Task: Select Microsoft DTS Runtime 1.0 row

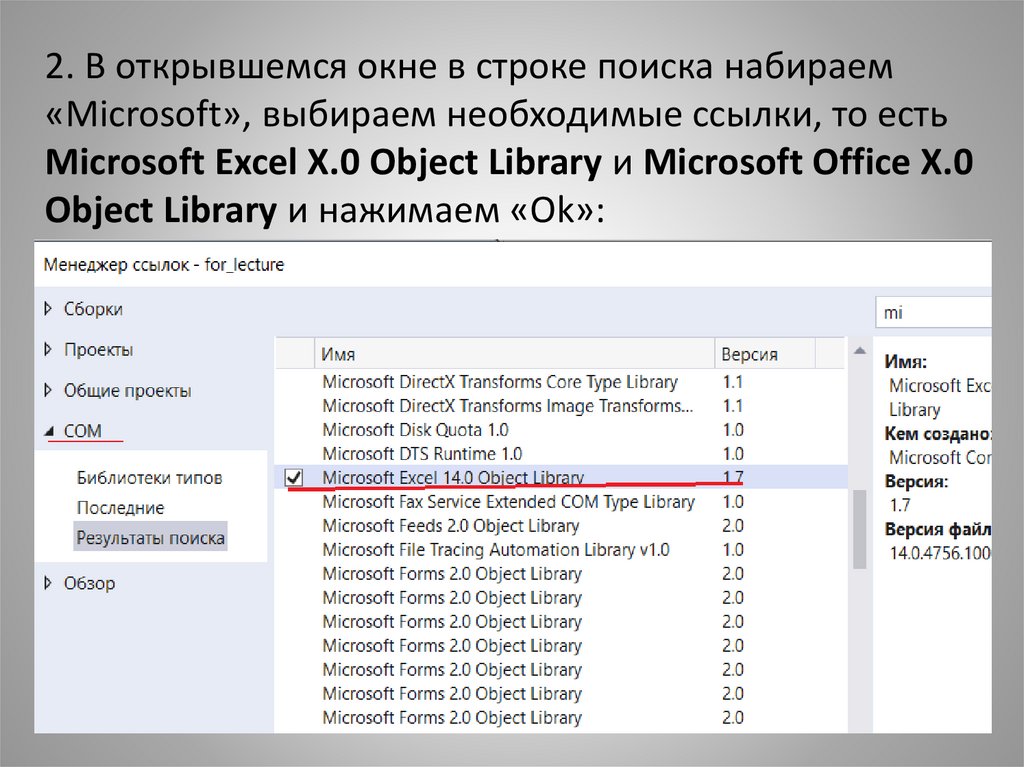Action: pyautogui.click(x=560, y=453)
